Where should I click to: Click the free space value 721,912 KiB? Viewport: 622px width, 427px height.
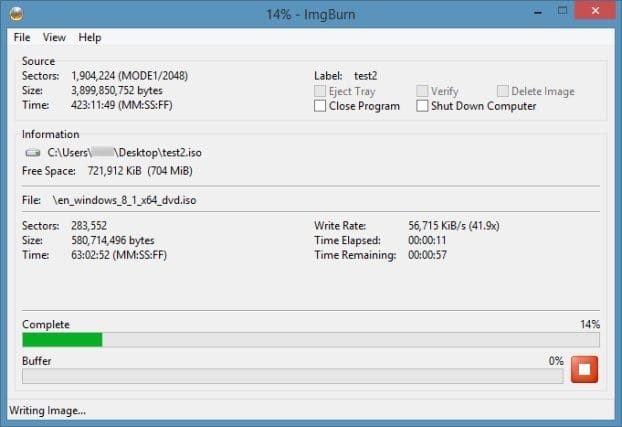[x=115, y=171]
